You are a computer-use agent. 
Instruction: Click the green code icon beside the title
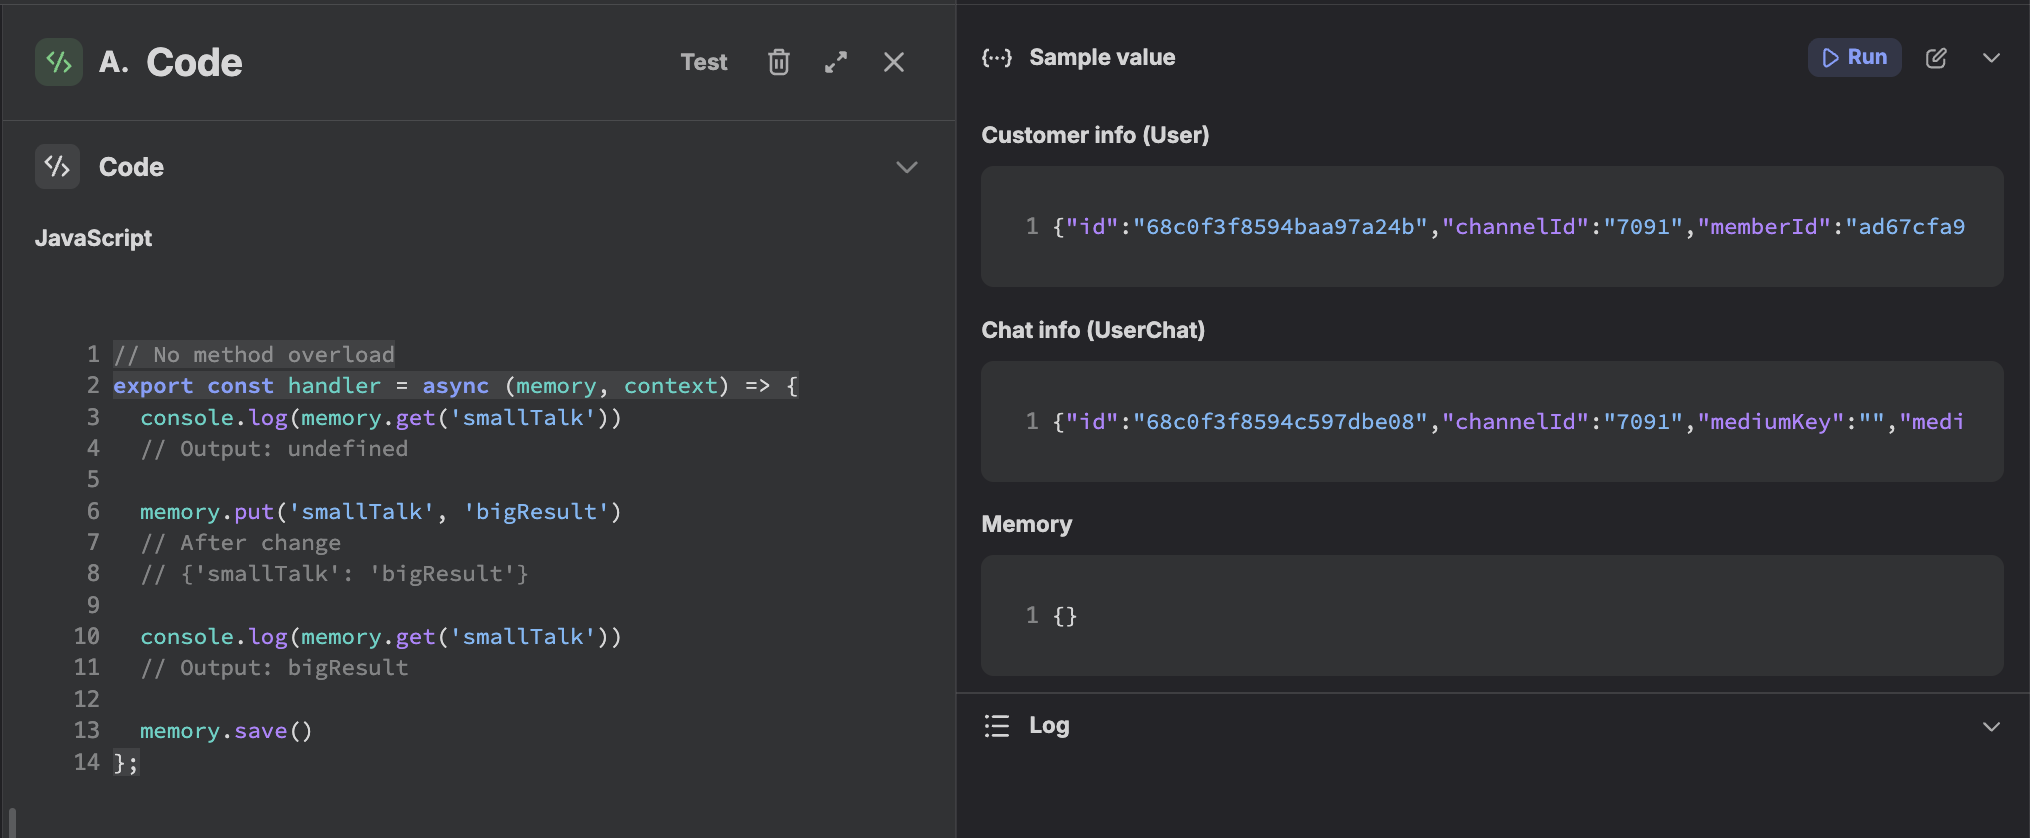59,62
